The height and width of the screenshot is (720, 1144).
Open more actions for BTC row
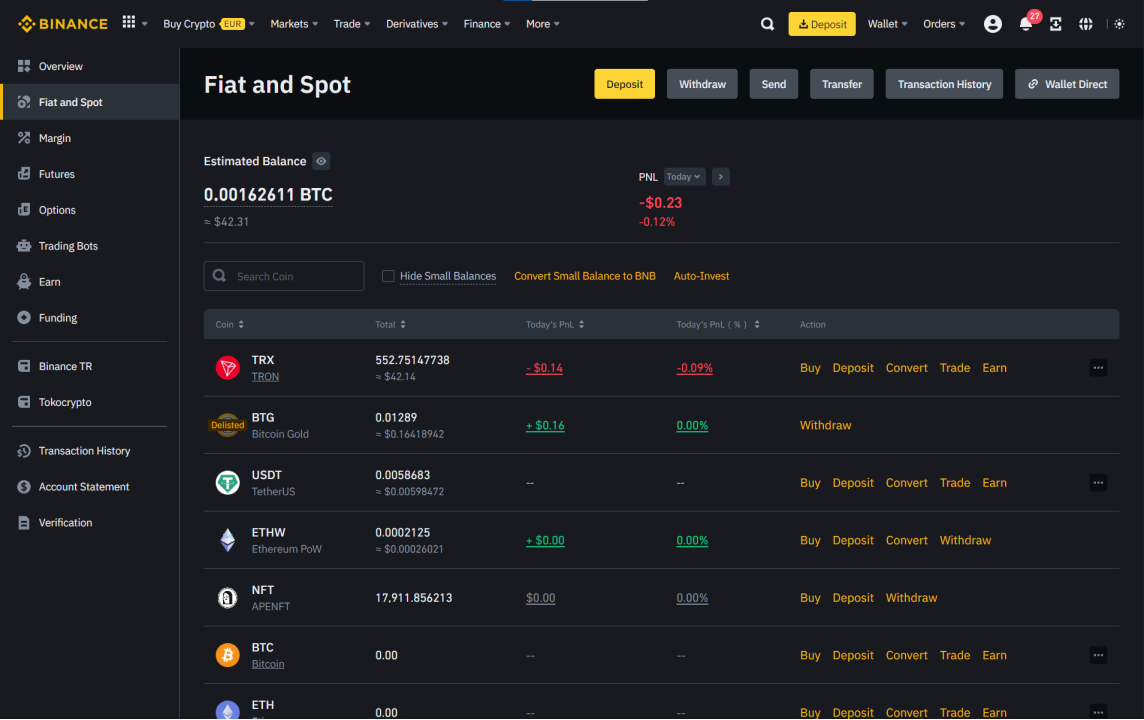1098,655
